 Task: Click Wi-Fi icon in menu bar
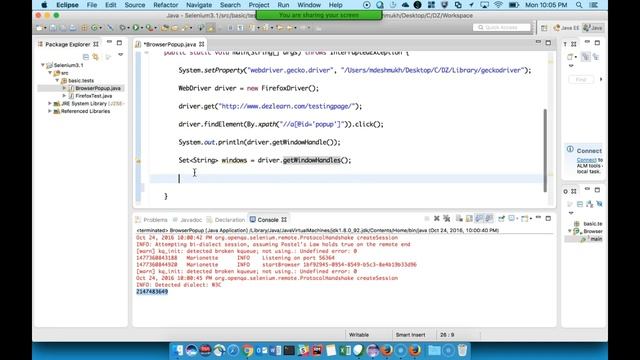(498, 5)
